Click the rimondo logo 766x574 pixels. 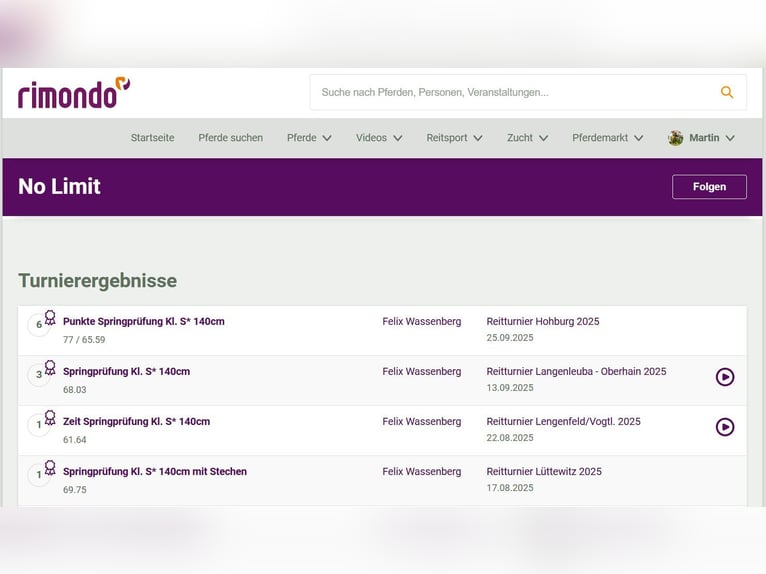pos(74,93)
